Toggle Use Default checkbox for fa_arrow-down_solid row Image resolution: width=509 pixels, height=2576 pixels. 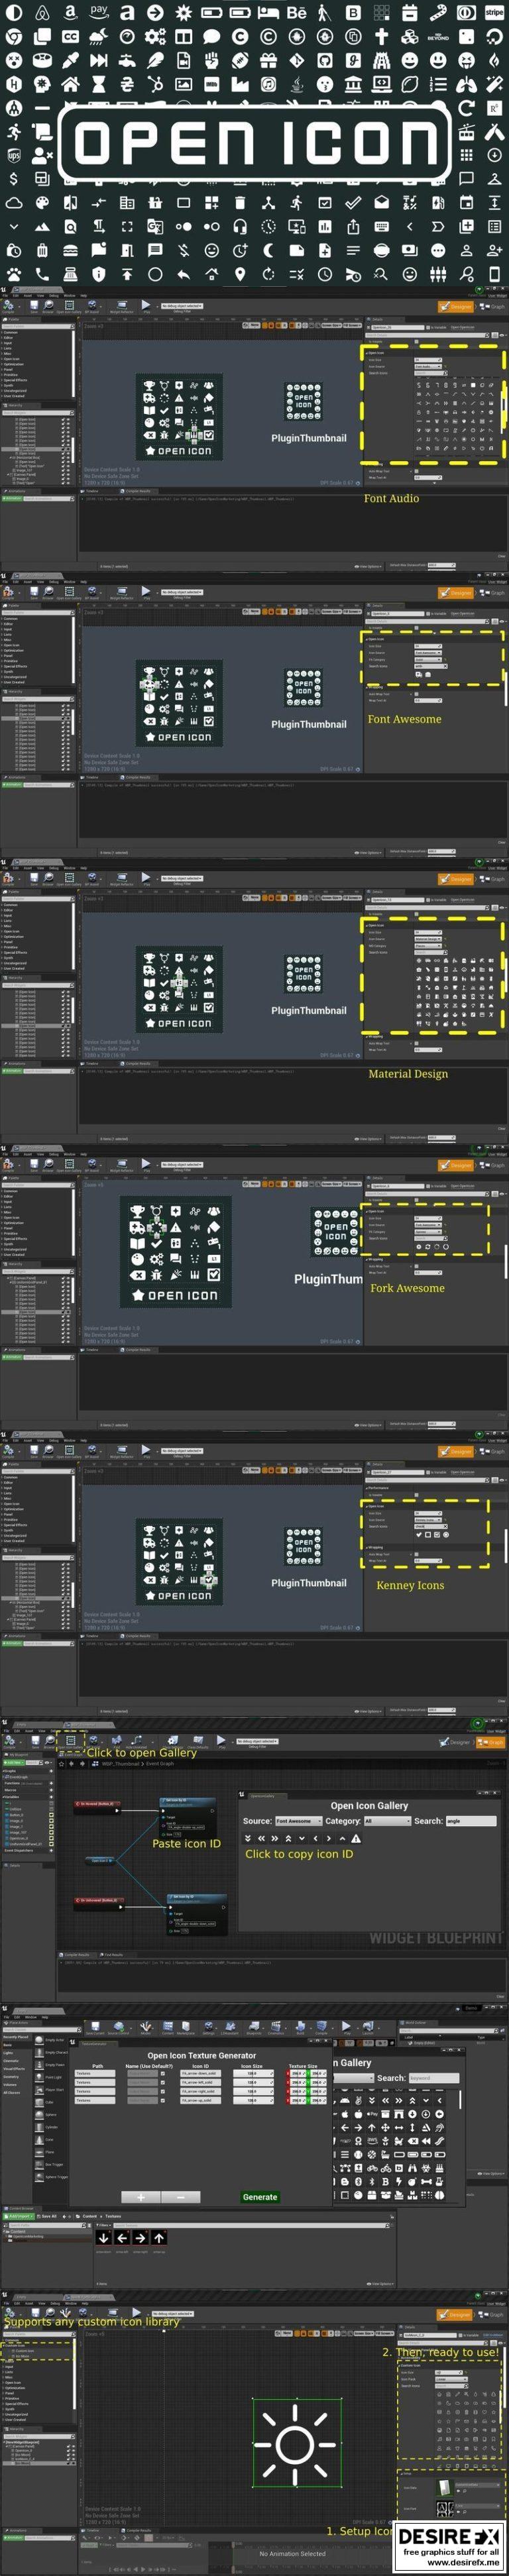click(163, 2073)
